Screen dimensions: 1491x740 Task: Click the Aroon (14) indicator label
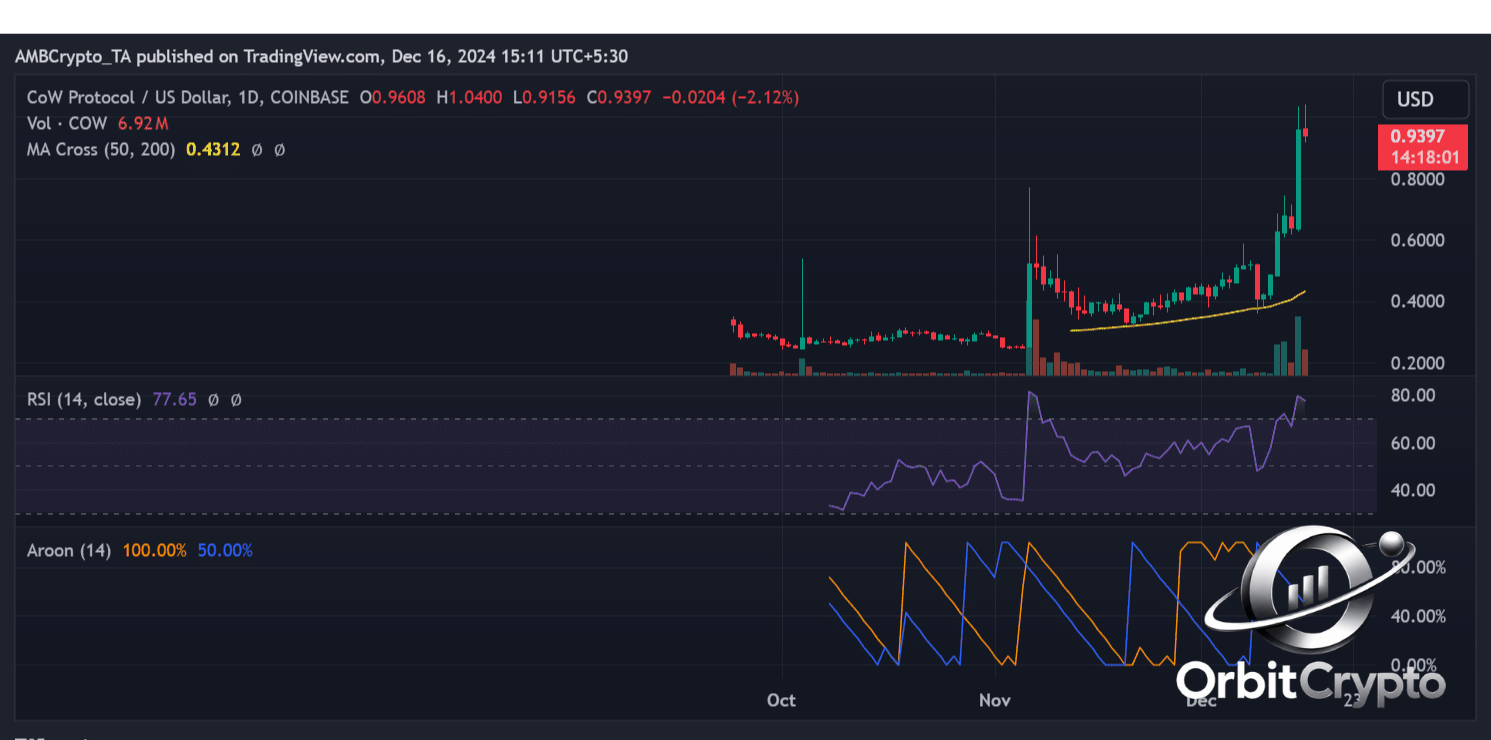(69, 550)
